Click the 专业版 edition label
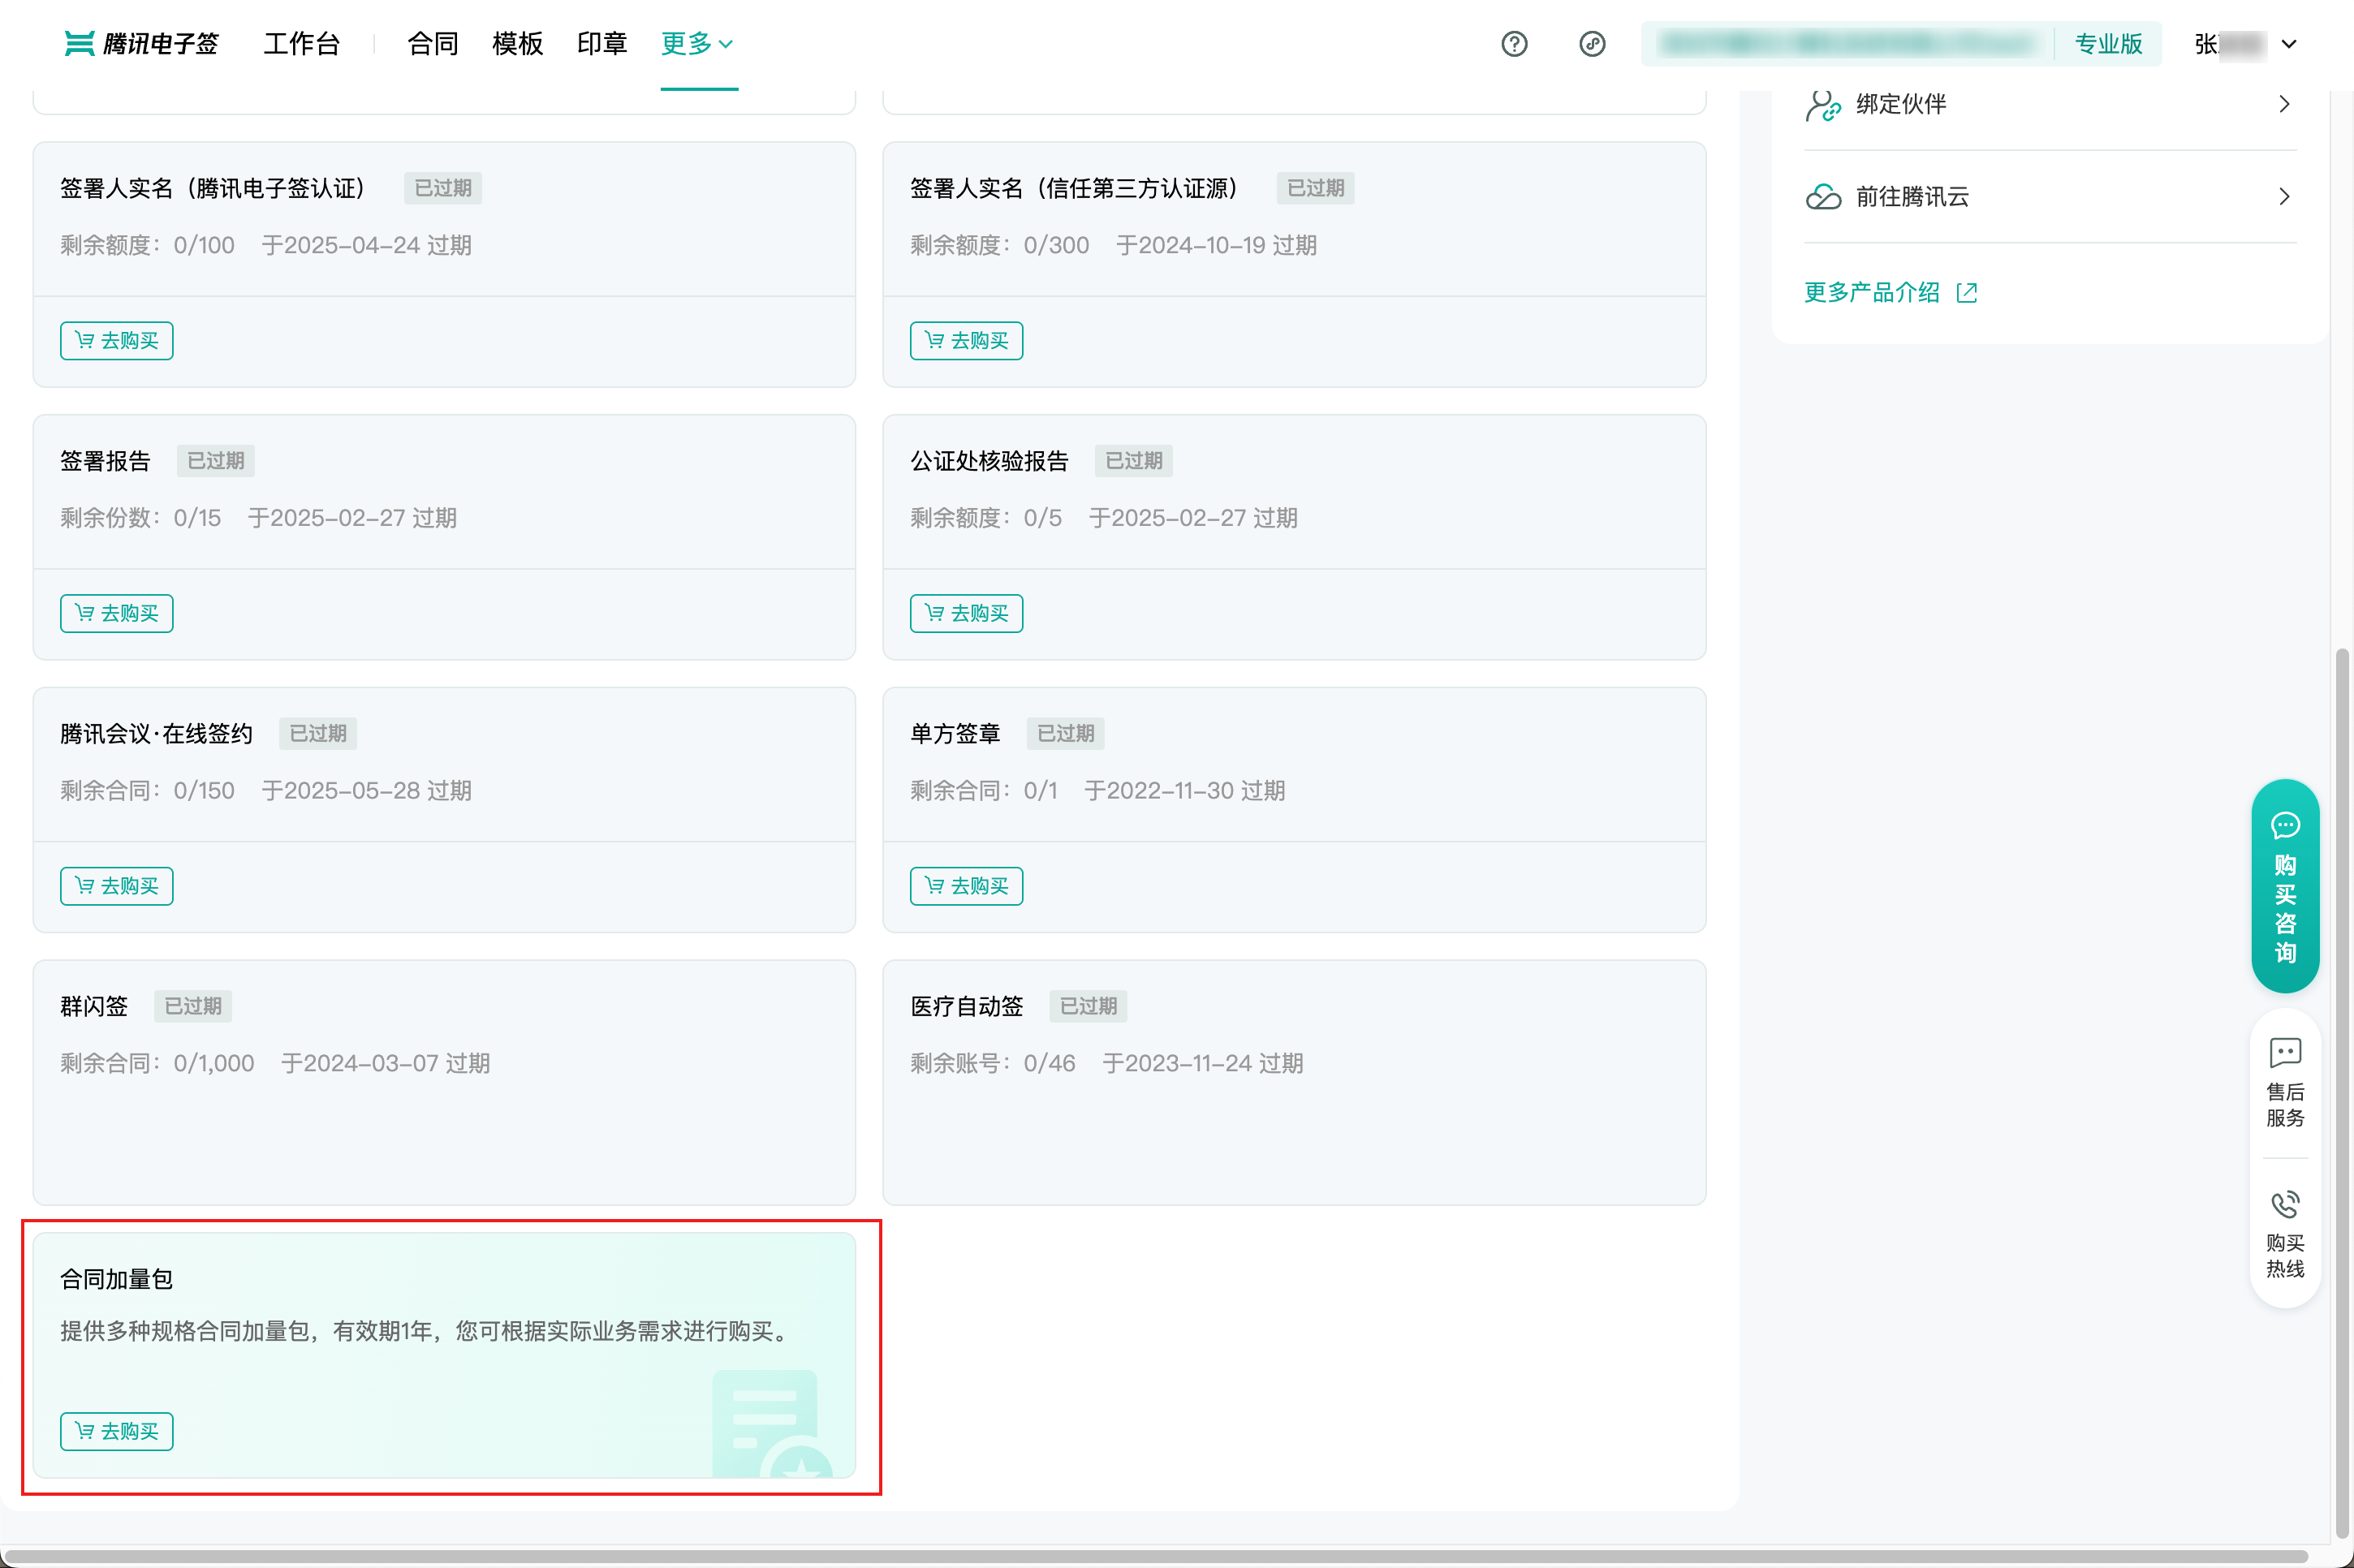The height and width of the screenshot is (1568, 2354). pos(2108,44)
